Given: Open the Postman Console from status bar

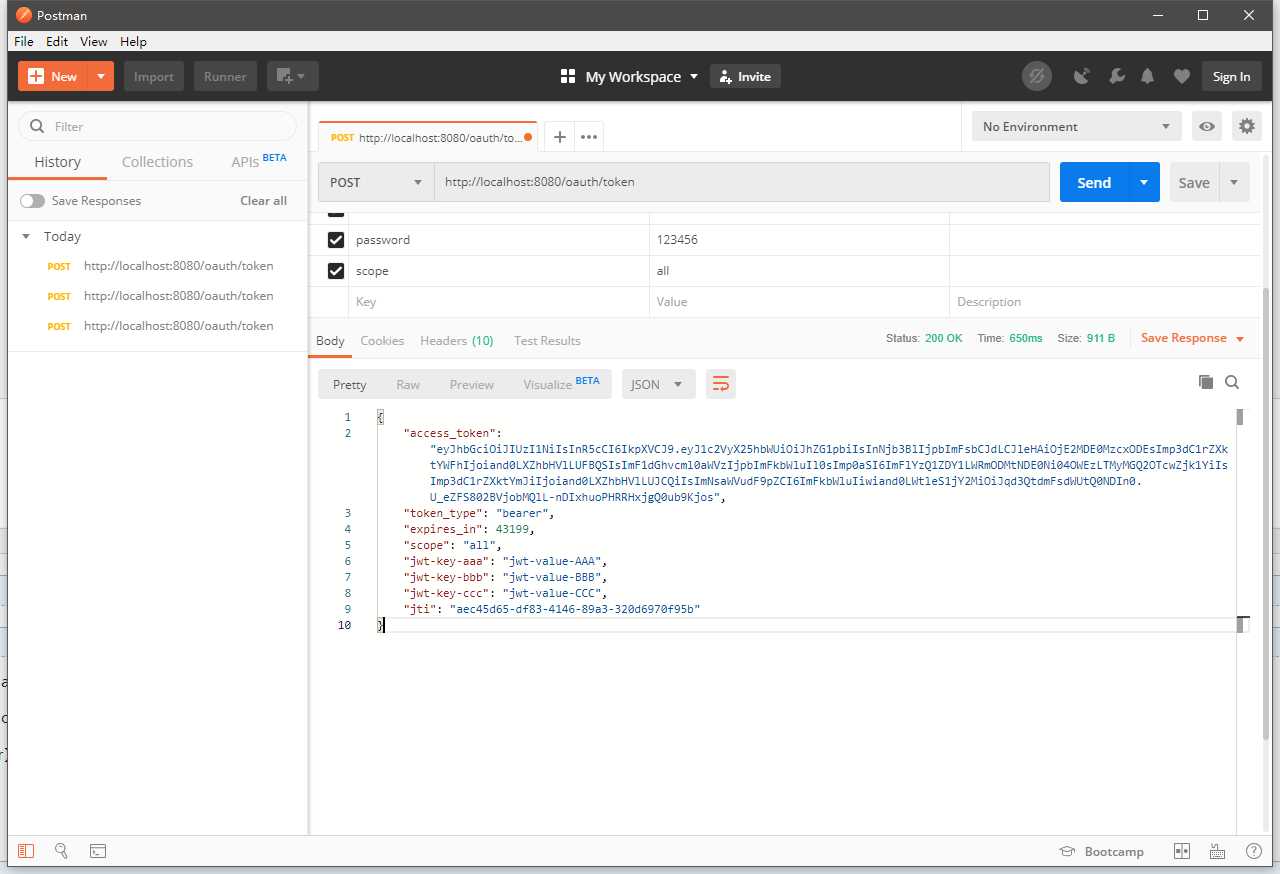Looking at the screenshot, I should click(x=98, y=851).
